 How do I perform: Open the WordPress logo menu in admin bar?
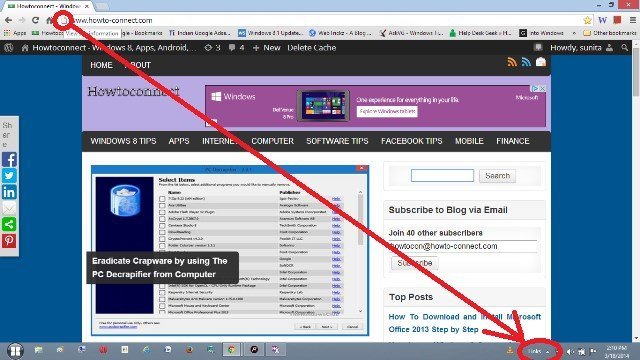[9, 48]
